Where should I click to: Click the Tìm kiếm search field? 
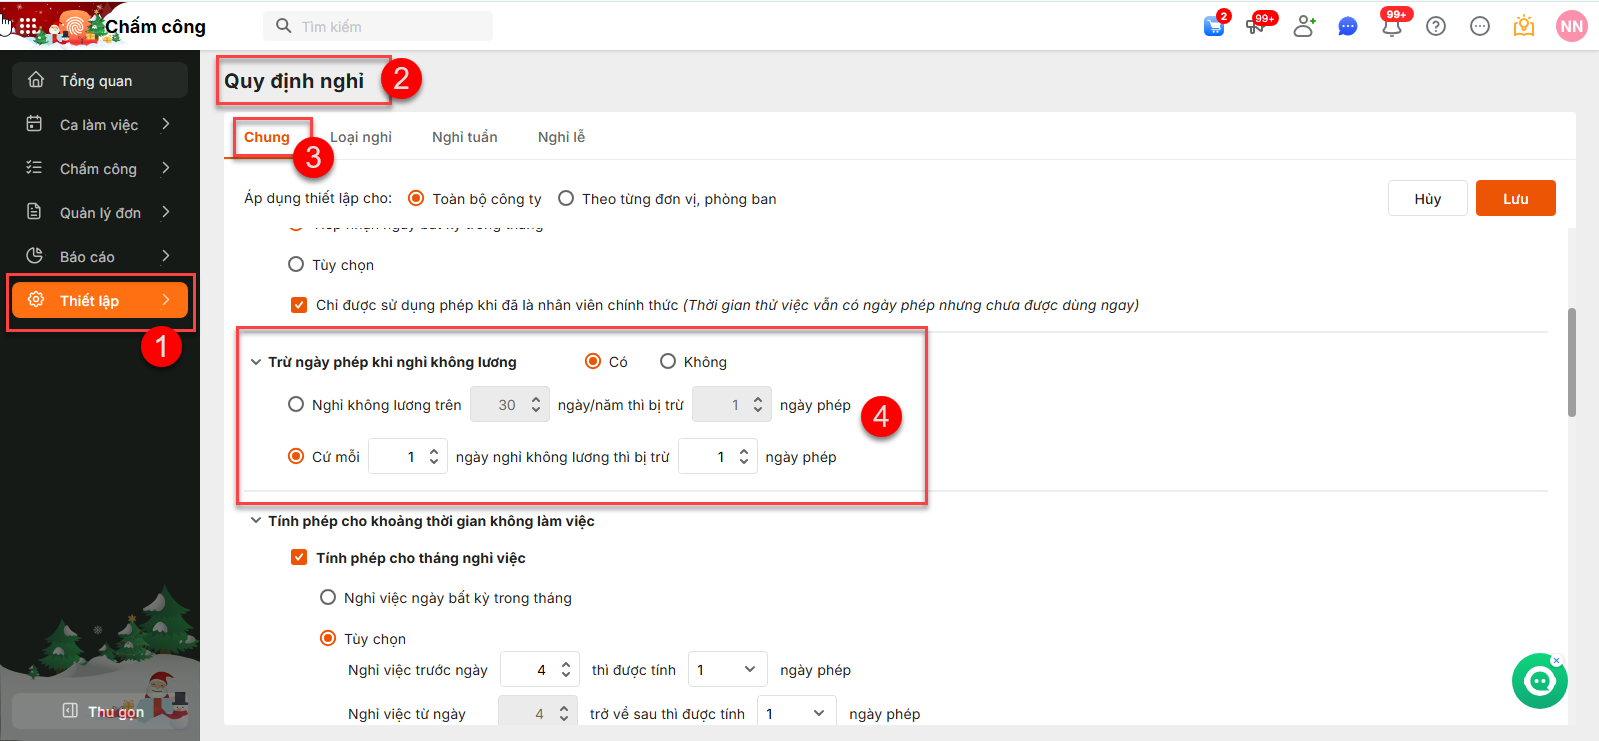(x=390, y=27)
